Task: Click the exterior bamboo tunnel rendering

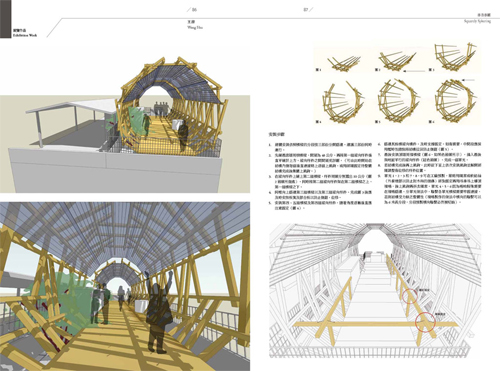Action: (x=125, y=120)
